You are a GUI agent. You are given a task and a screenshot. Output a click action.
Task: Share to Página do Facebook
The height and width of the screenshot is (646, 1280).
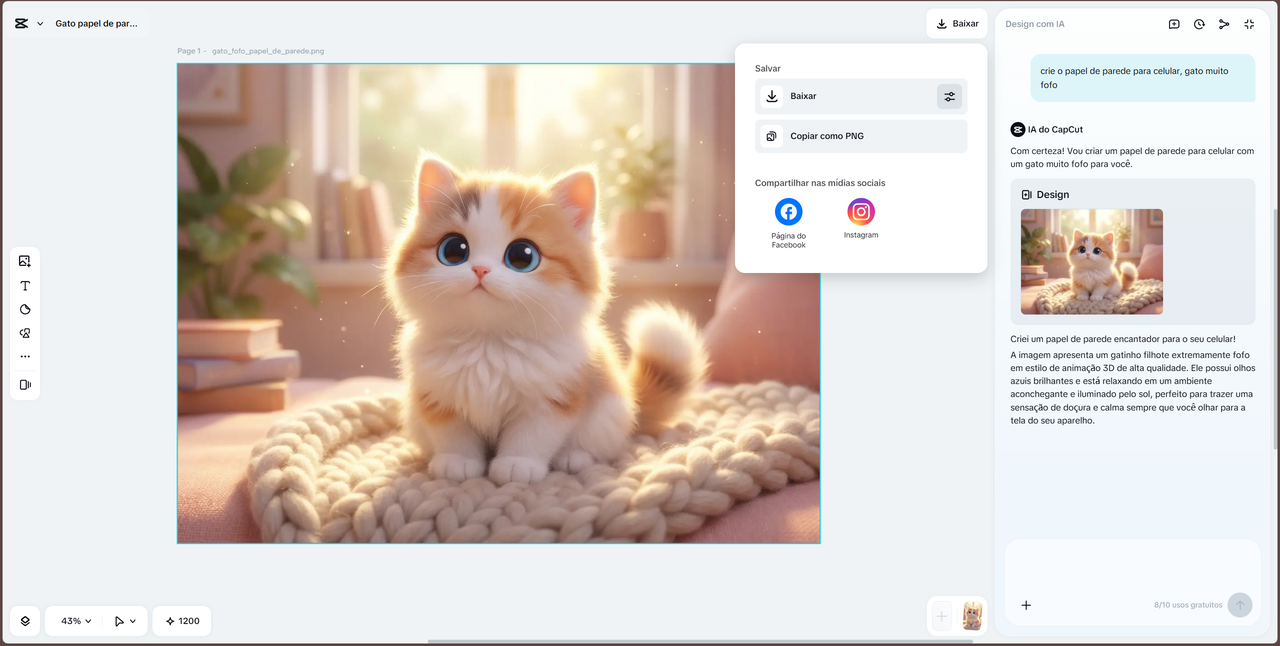tap(789, 222)
